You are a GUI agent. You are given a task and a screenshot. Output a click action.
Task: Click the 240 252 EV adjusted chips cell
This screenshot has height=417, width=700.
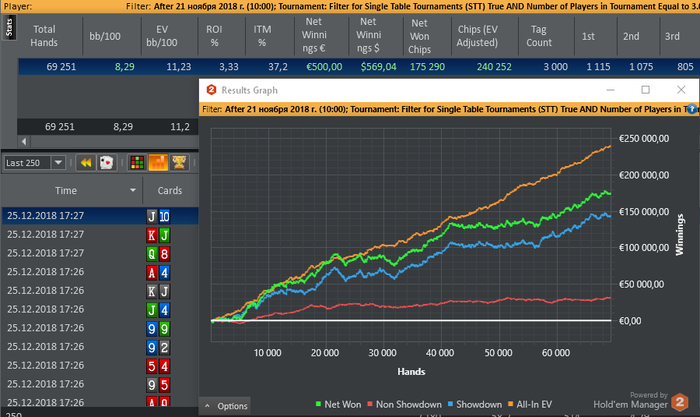point(494,67)
